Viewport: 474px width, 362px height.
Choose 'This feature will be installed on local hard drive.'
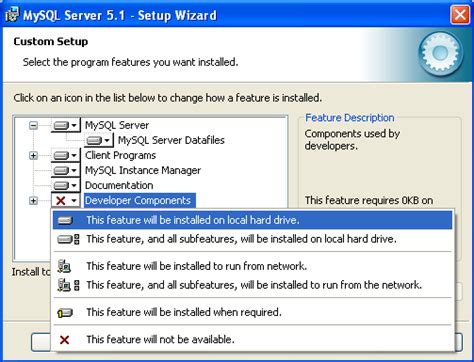pos(252,220)
